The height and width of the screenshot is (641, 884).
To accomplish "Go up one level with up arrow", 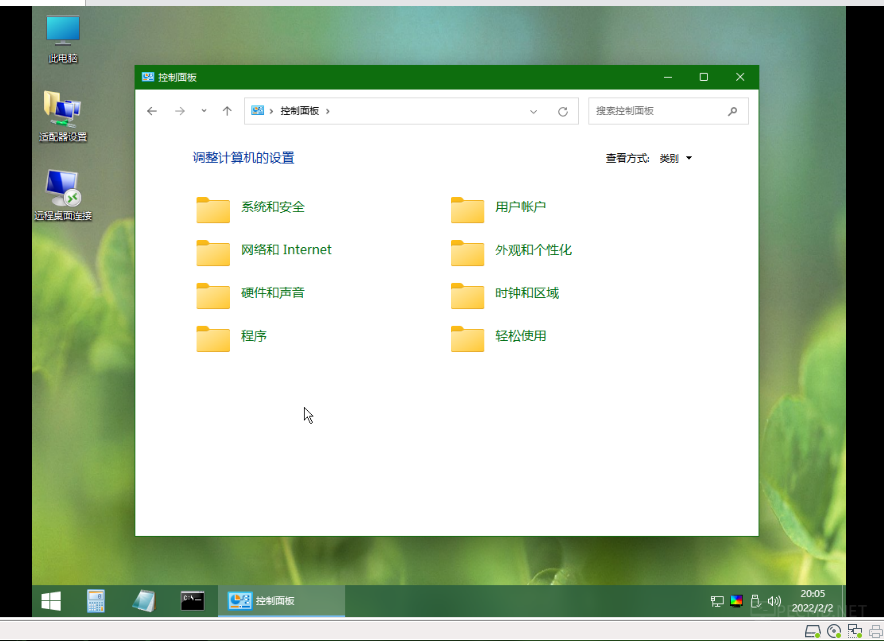I will pyautogui.click(x=227, y=111).
